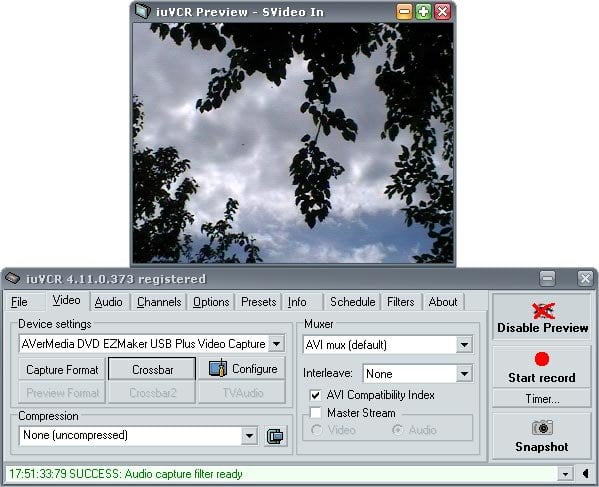Enable the Master Stream checkbox

[x=315, y=413]
